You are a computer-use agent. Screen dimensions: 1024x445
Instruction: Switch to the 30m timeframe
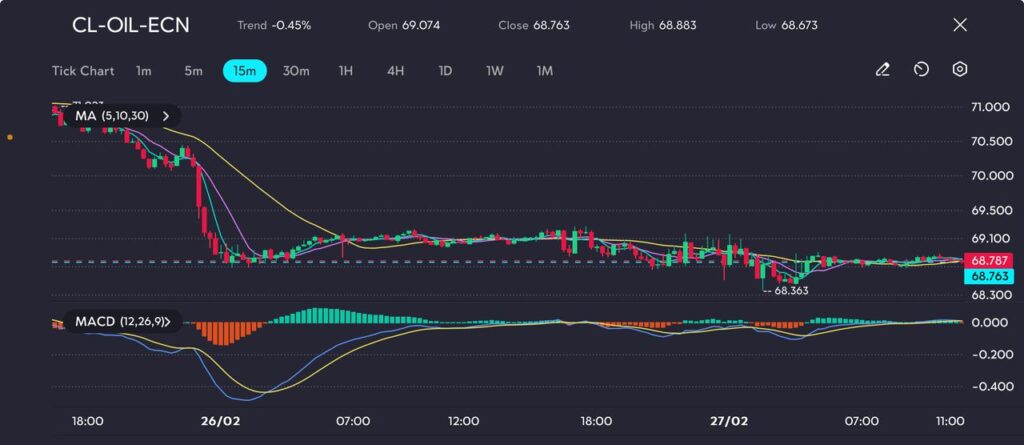(296, 71)
